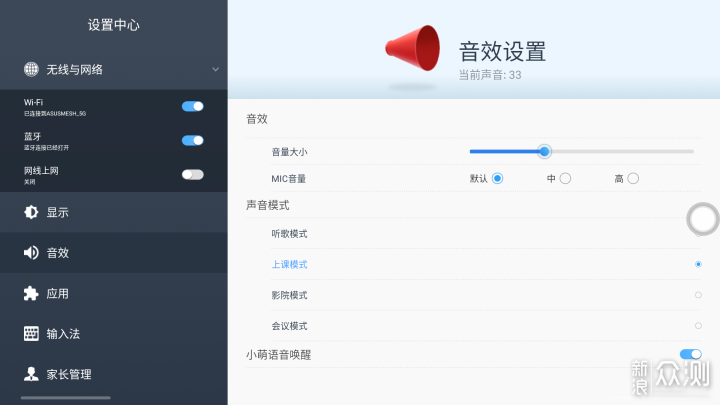Click the 当前声音: 33 text
This screenshot has height=405, width=720.
(x=489, y=75)
